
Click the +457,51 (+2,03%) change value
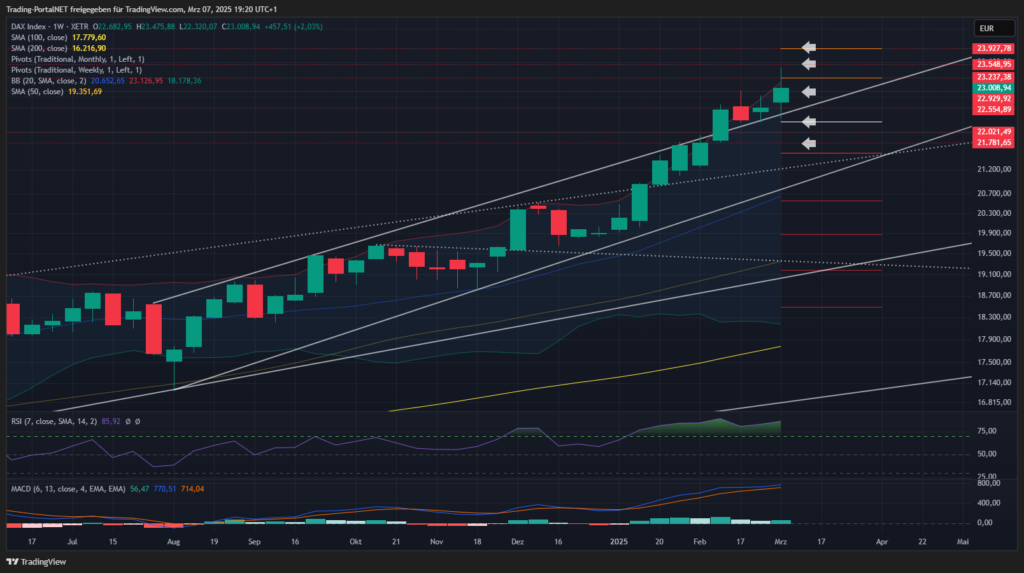pos(293,27)
